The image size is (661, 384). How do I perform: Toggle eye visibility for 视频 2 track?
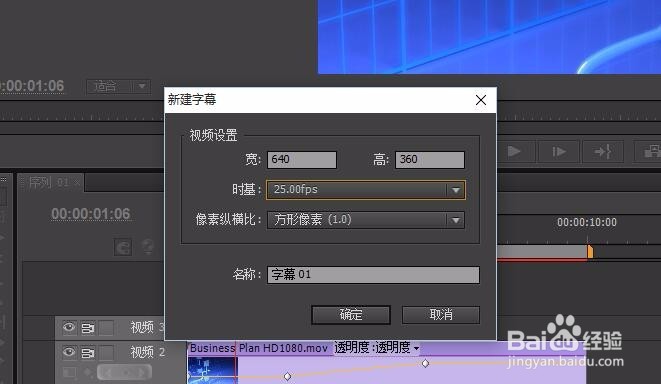[69, 352]
